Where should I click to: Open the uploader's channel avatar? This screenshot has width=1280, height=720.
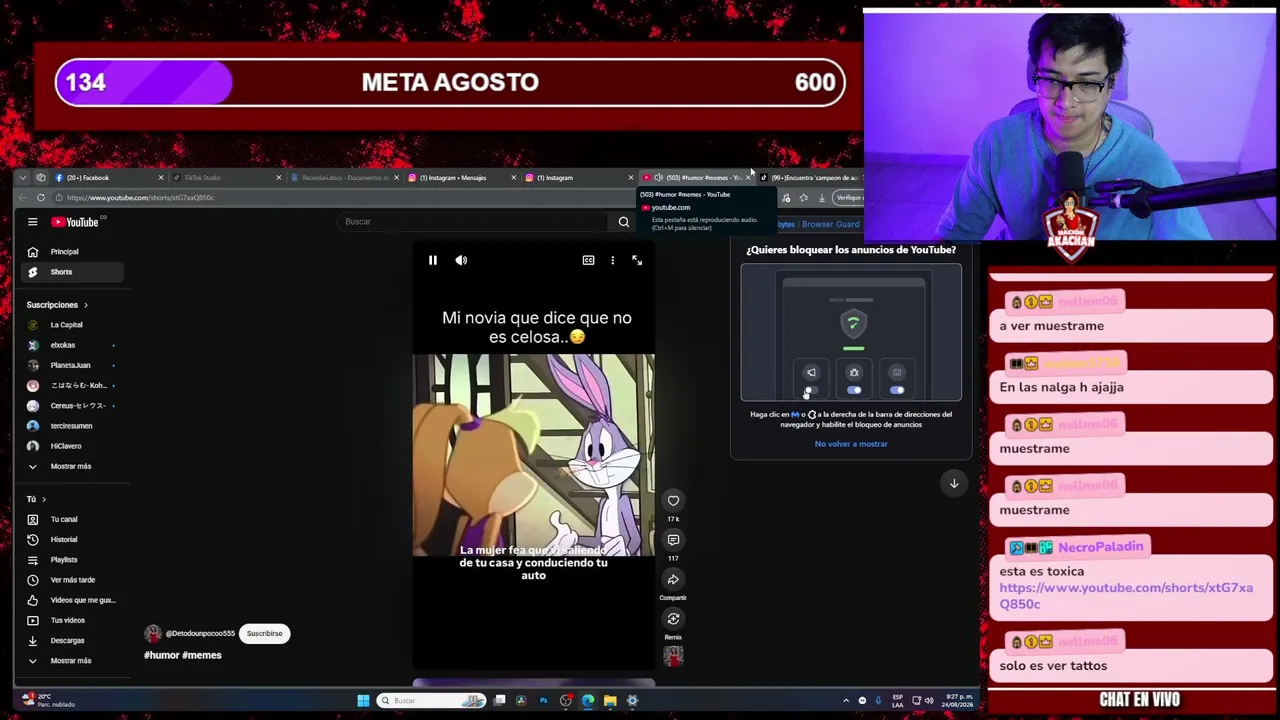(x=153, y=633)
